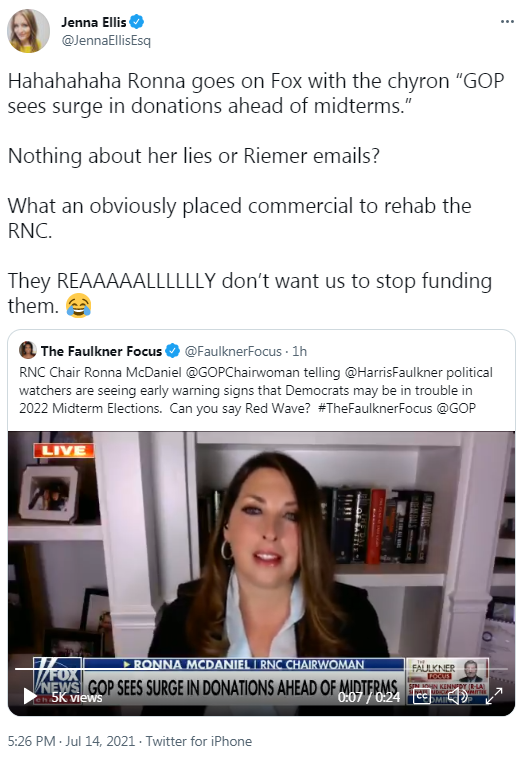Mute the video with speaker icon
The height and width of the screenshot is (762, 530).
click(458, 697)
